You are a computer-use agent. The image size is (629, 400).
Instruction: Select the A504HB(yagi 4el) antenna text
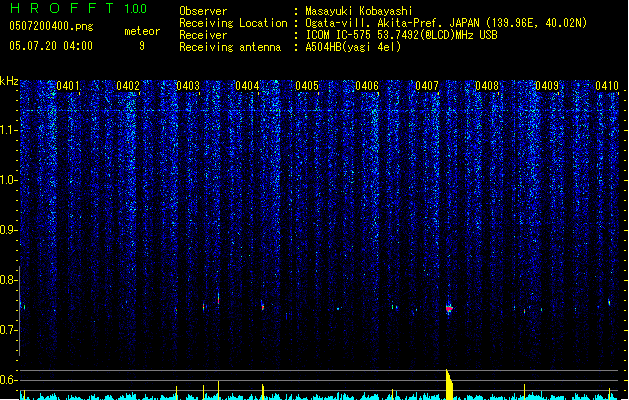(x=353, y=47)
